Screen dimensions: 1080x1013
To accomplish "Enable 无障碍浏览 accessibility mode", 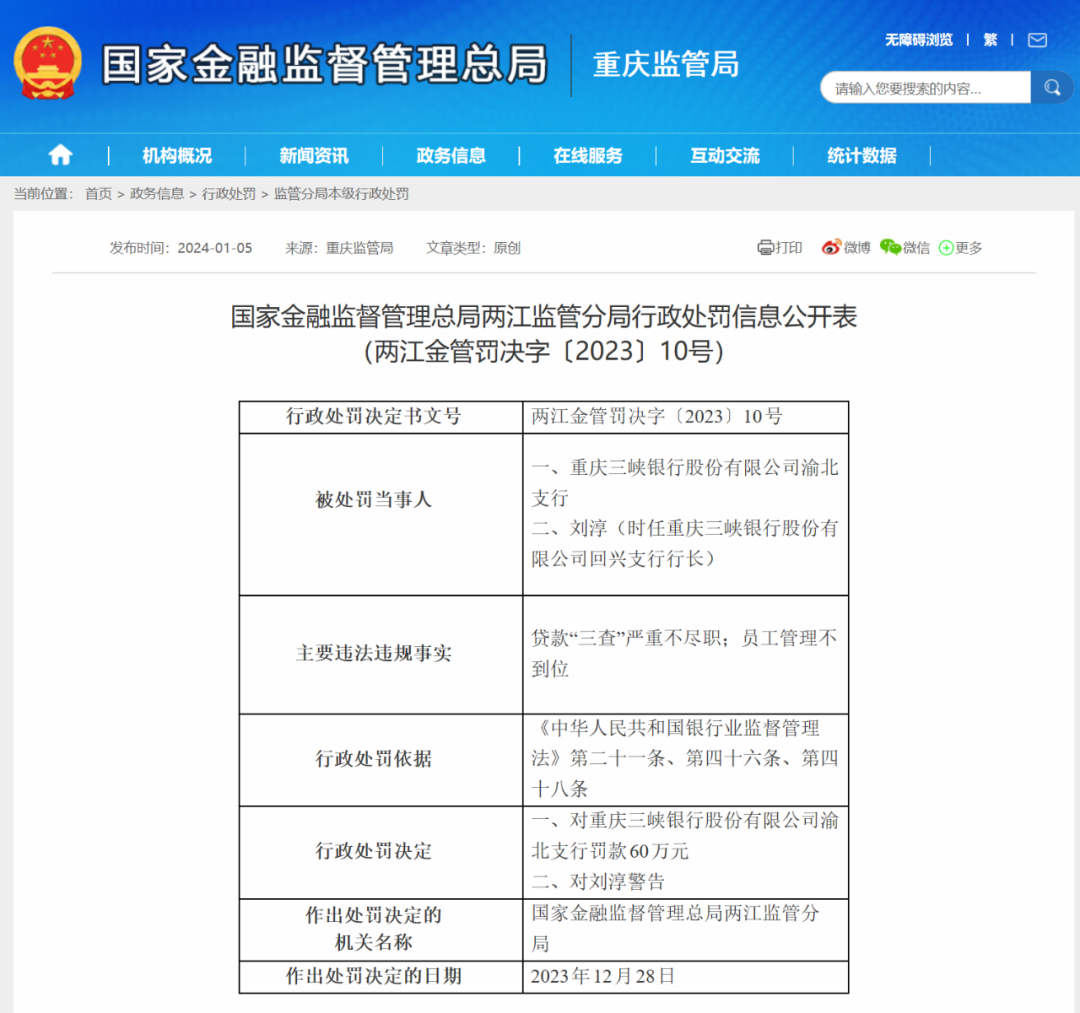I will 918,40.
